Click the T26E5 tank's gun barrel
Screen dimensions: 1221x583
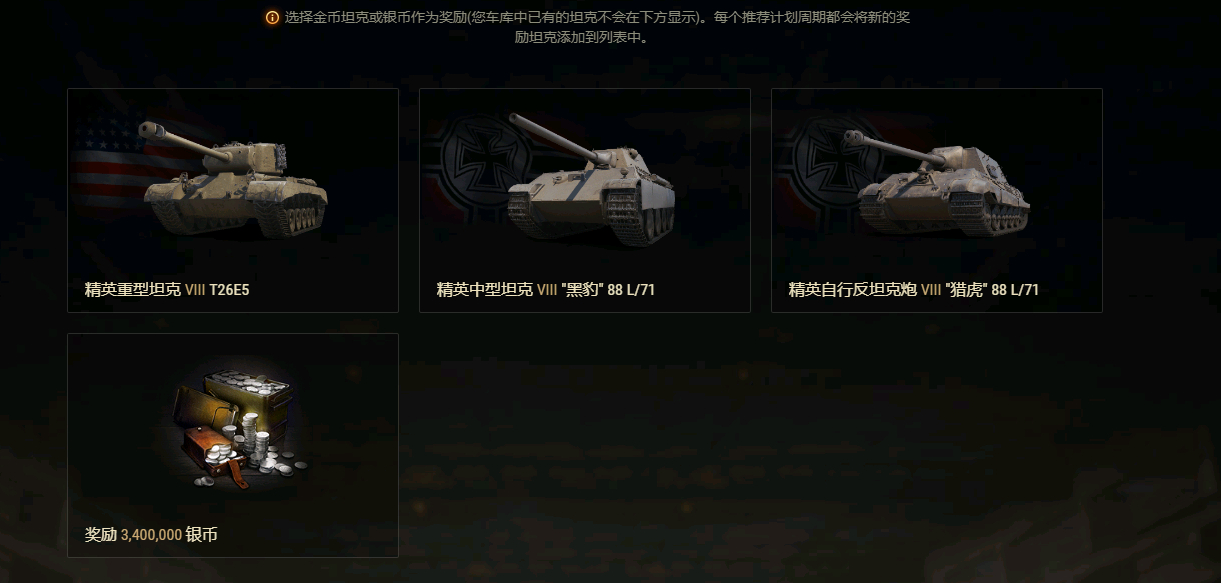pos(178,140)
